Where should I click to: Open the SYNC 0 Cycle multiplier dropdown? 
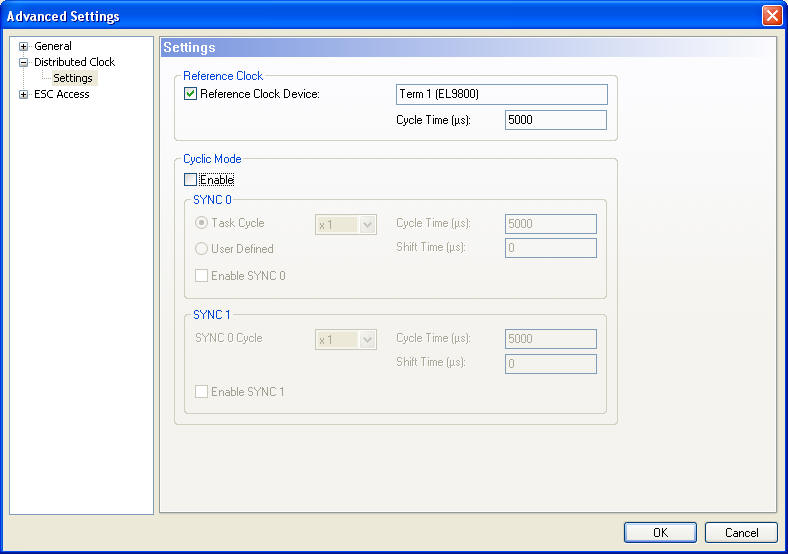pyautogui.click(x=367, y=340)
